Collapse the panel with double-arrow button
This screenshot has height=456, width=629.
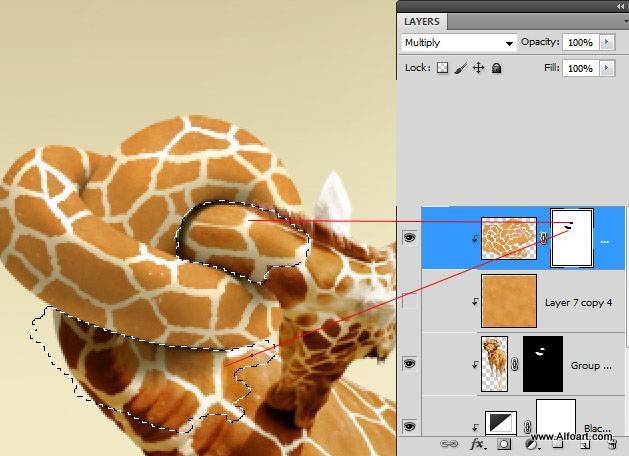[x=619, y=5]
